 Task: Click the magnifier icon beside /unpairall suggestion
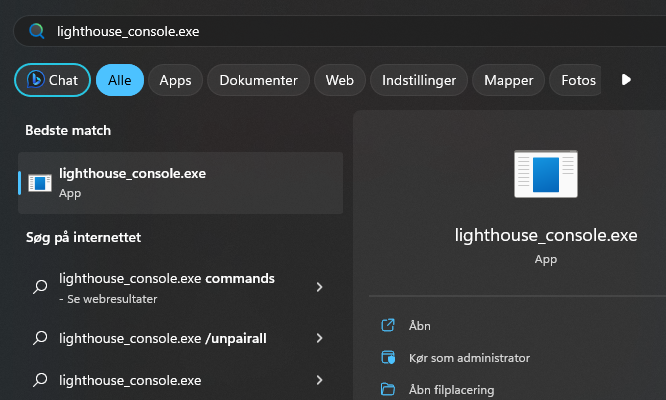click(x=40, y=338)
